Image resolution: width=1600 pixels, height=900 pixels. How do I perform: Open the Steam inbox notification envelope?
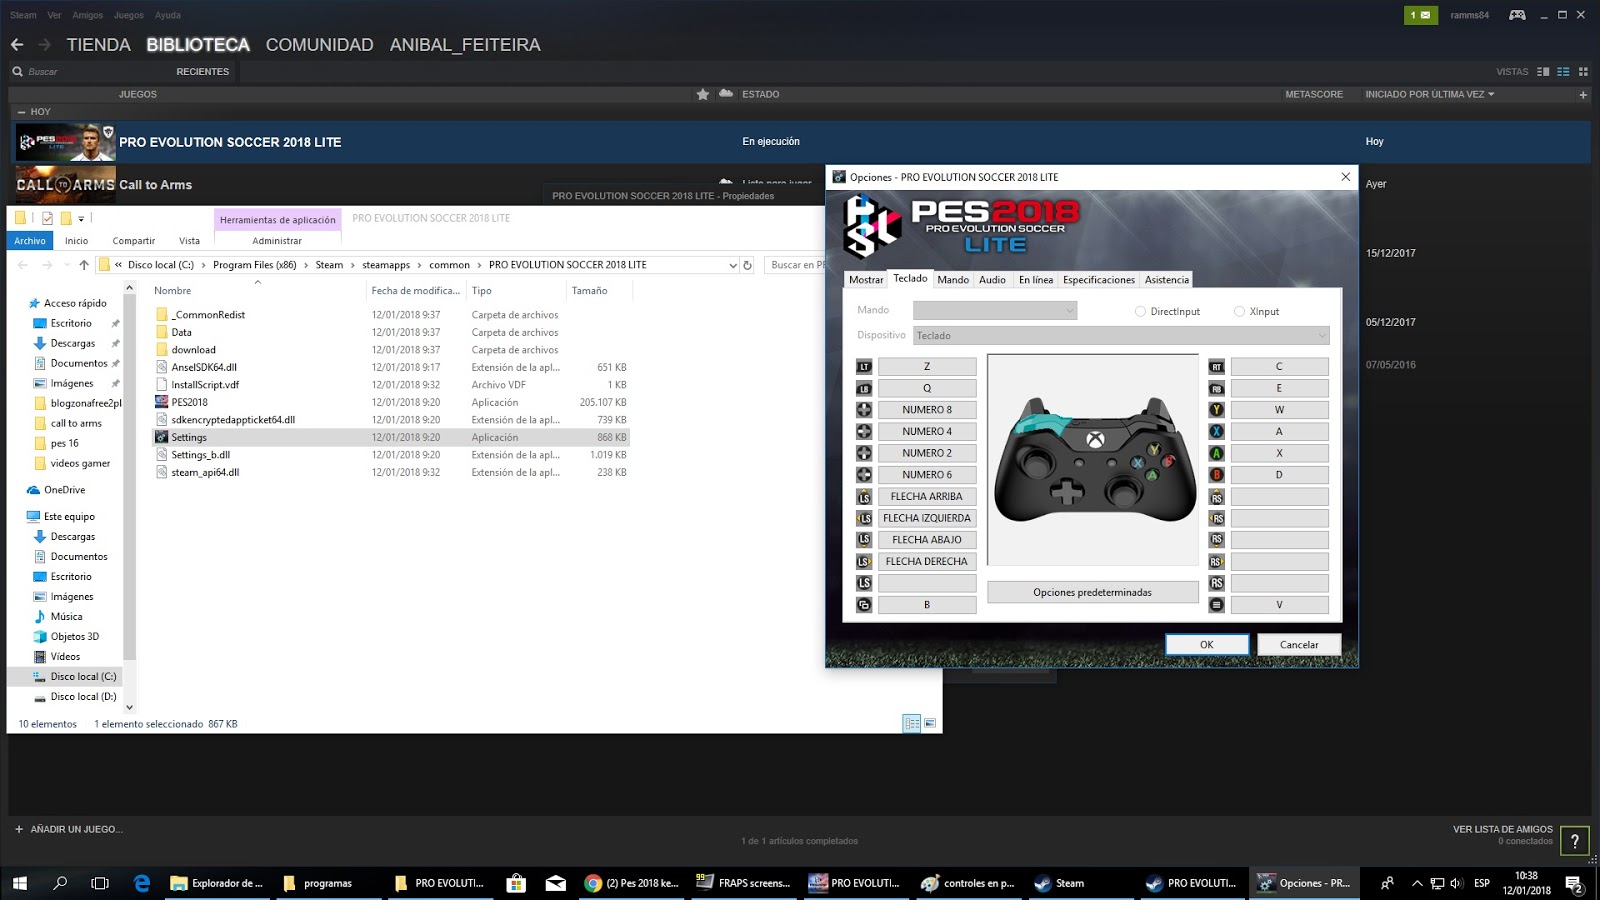[x=1420, y=15]
